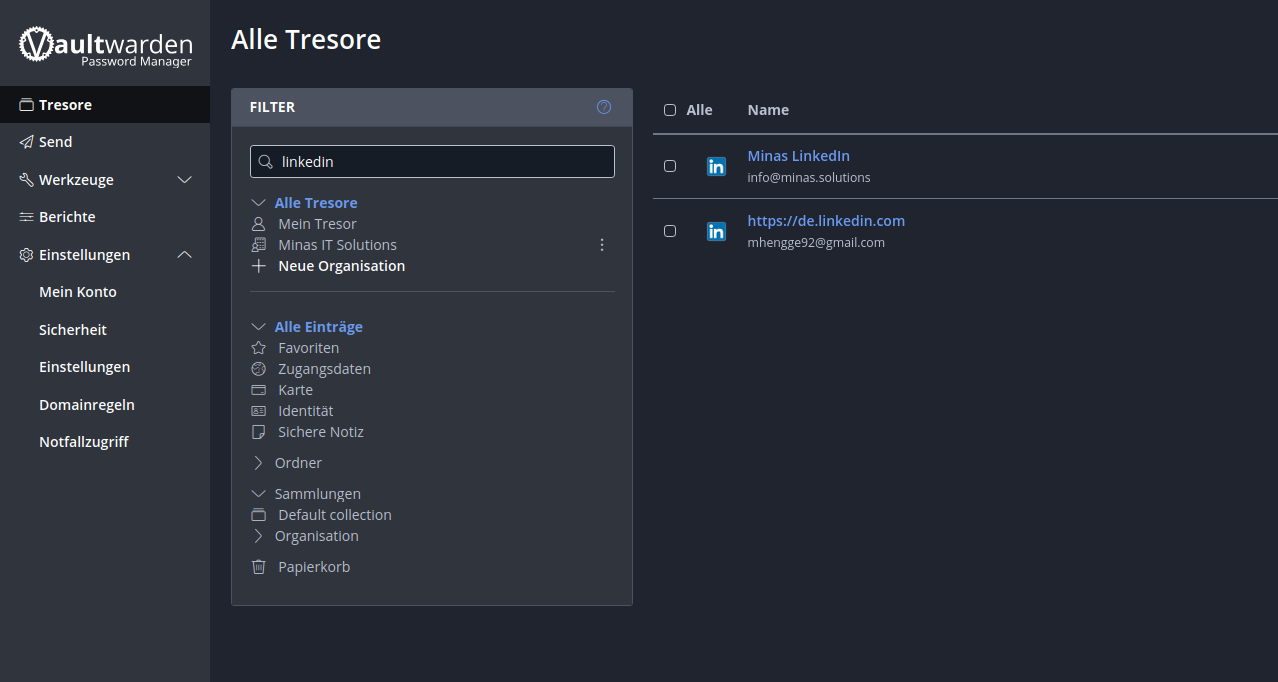Open the Minas LinkedIn entry link
1278x682 pixels.
click(799, 156)
